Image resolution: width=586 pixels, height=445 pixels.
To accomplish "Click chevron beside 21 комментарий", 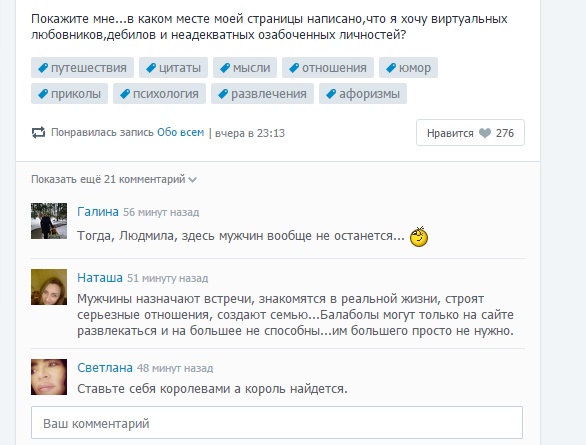I will [192, 180].
